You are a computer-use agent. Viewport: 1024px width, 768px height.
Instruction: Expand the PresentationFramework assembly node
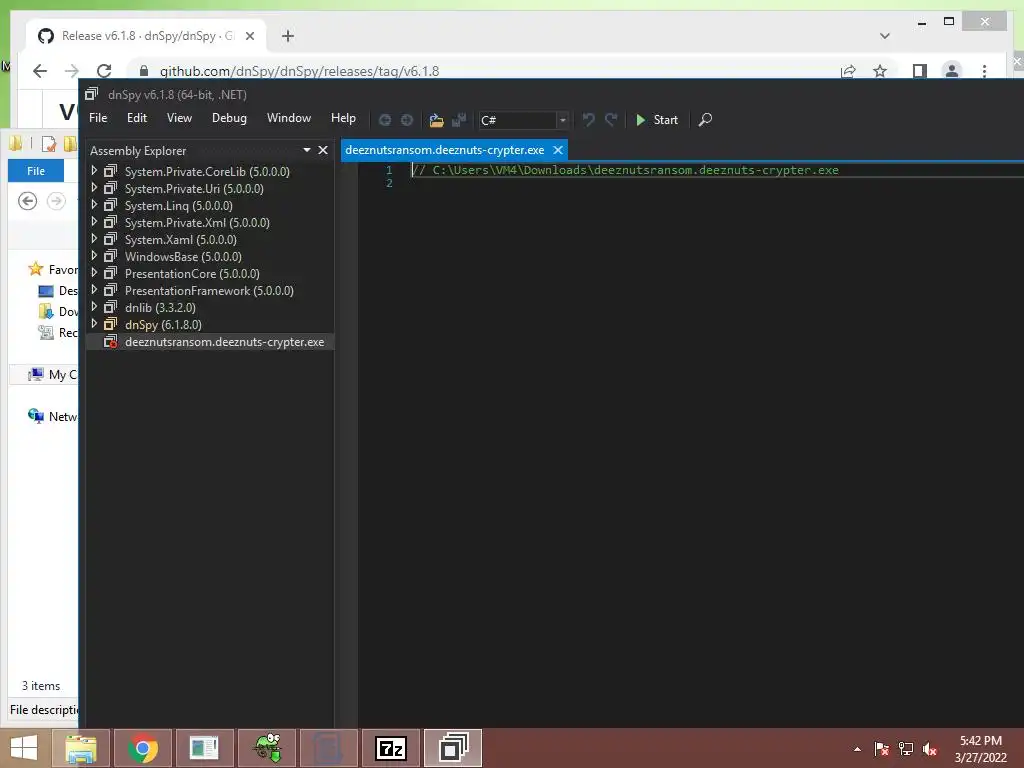pyautogui.click(x=94, y=290)
